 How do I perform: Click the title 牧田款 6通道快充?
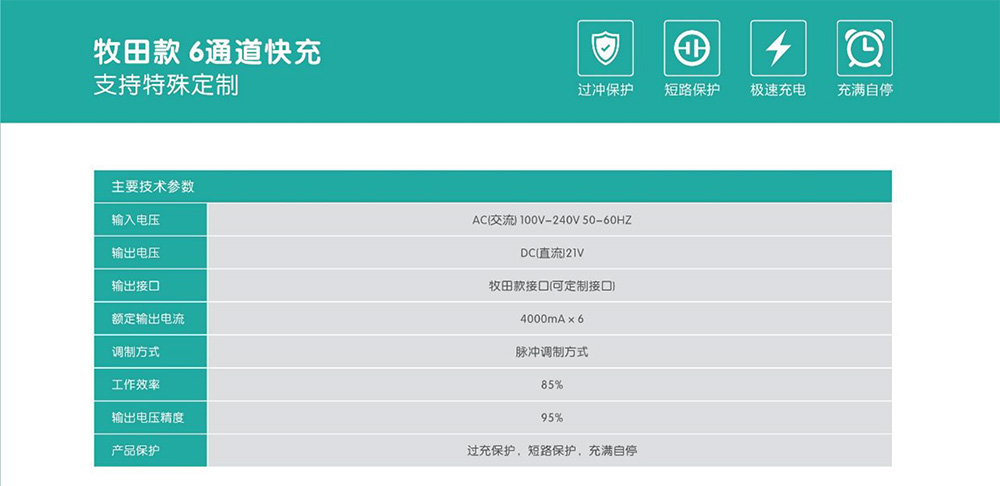click(207, 52)
